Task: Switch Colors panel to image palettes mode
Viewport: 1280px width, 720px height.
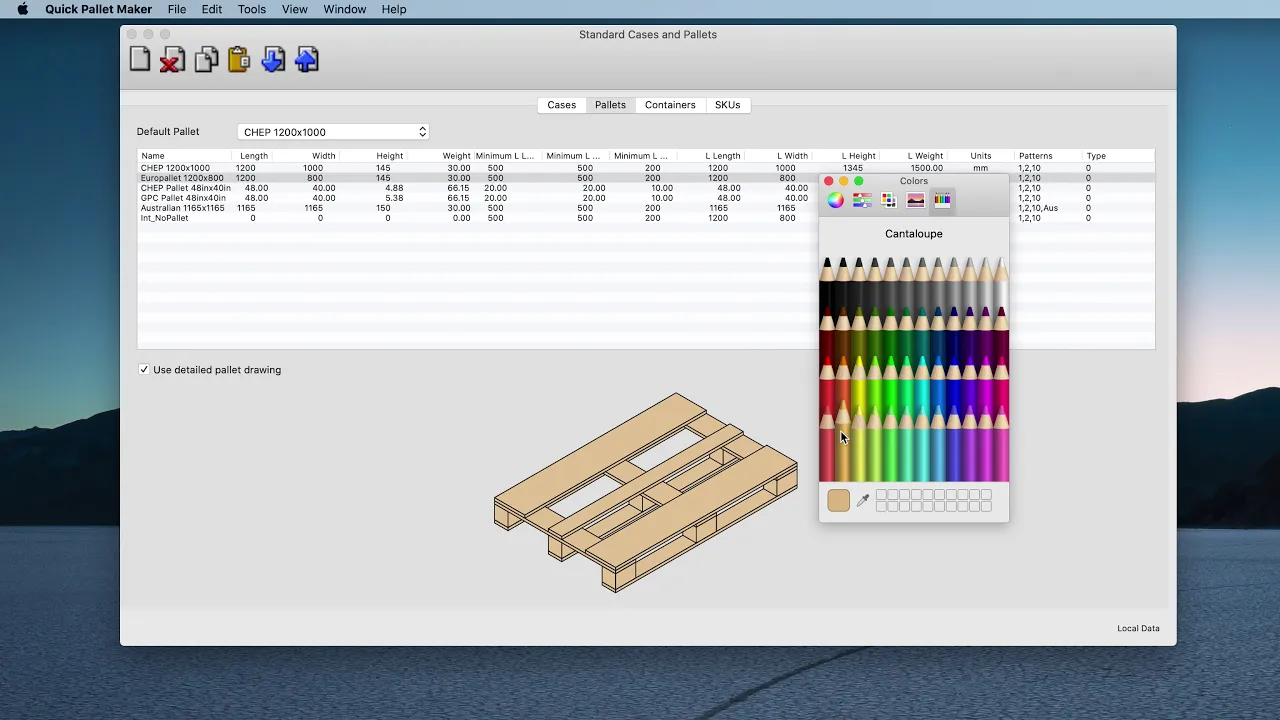Action: pos(915,200)
